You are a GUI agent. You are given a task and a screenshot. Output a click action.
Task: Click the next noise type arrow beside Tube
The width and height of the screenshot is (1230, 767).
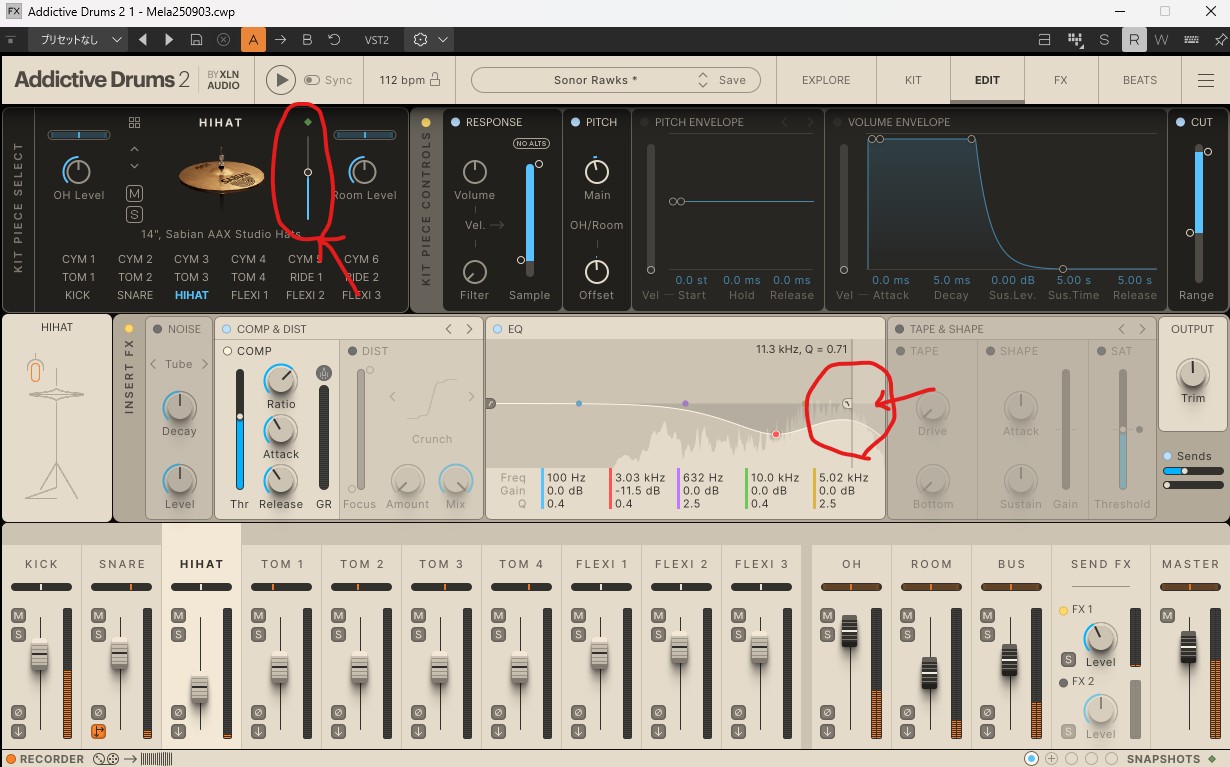[x=205, y=364]
